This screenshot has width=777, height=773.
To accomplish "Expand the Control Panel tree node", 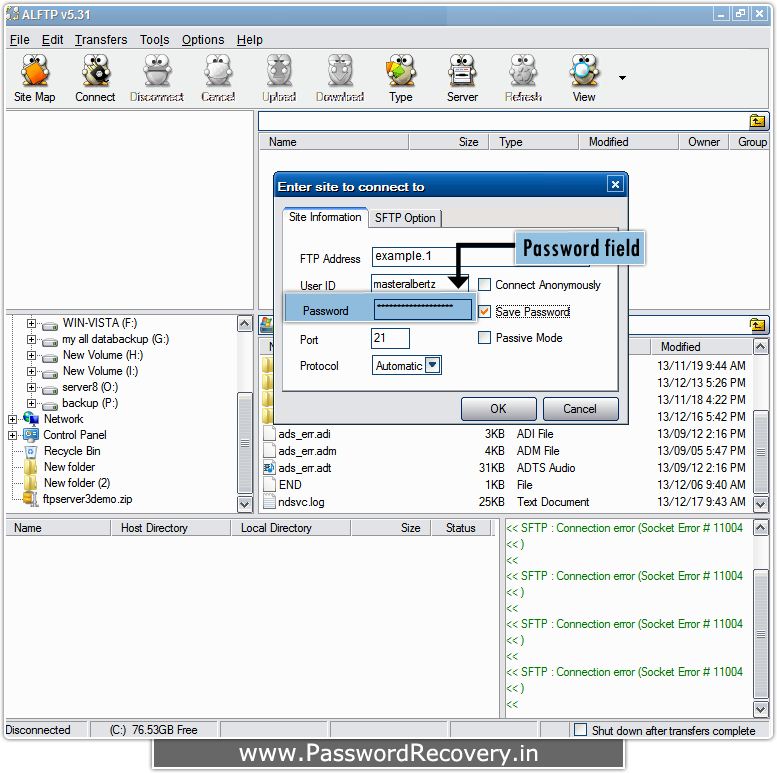I will [x=12, y=435].
